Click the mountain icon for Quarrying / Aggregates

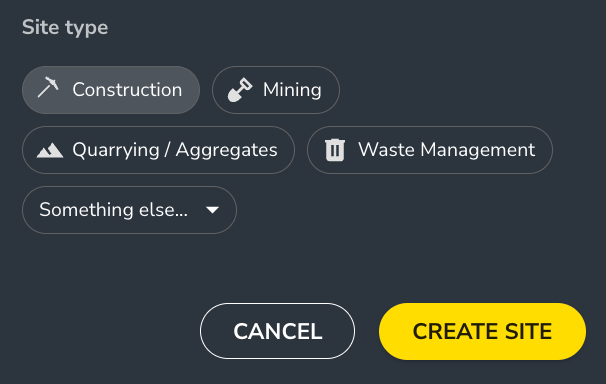50,150
